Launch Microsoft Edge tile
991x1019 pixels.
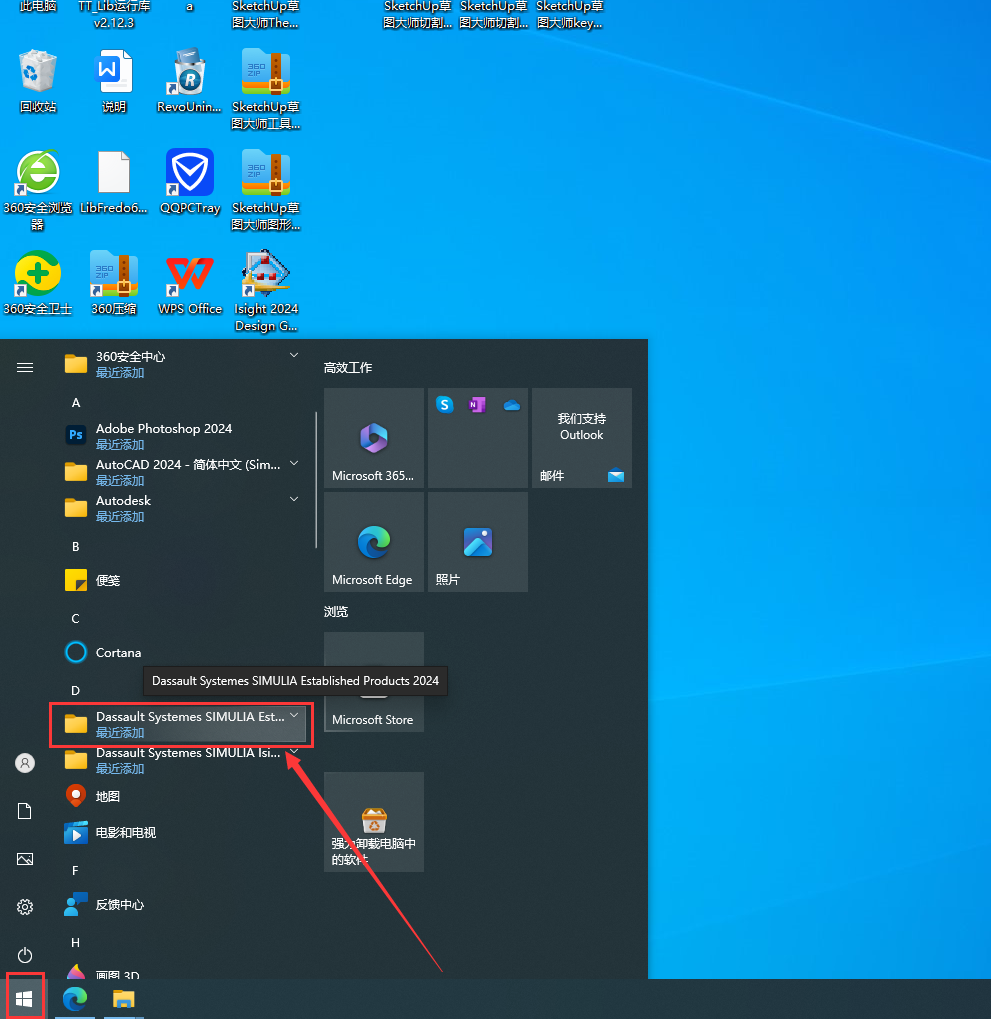coord(374,541)
